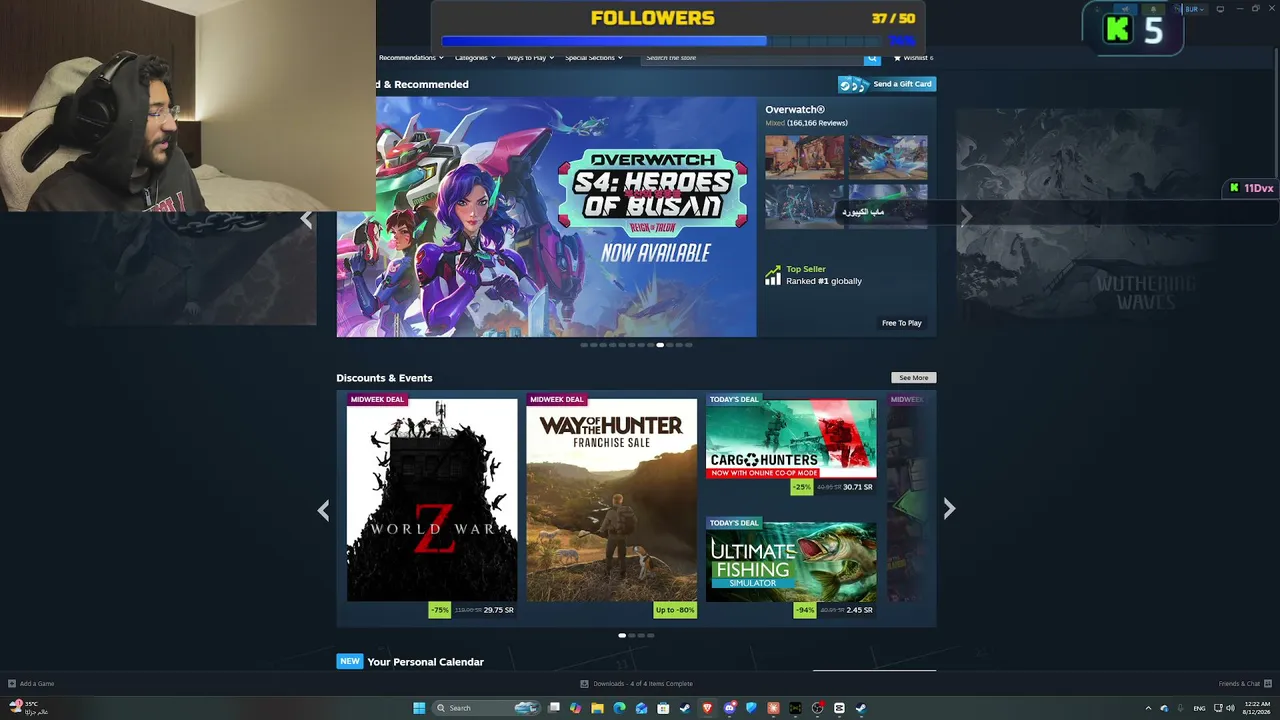Viewport: 1280px width, 720px height.
Task: Open the weather widget showing 35°C
Action: pyautogui.click(x=28, y=708)
